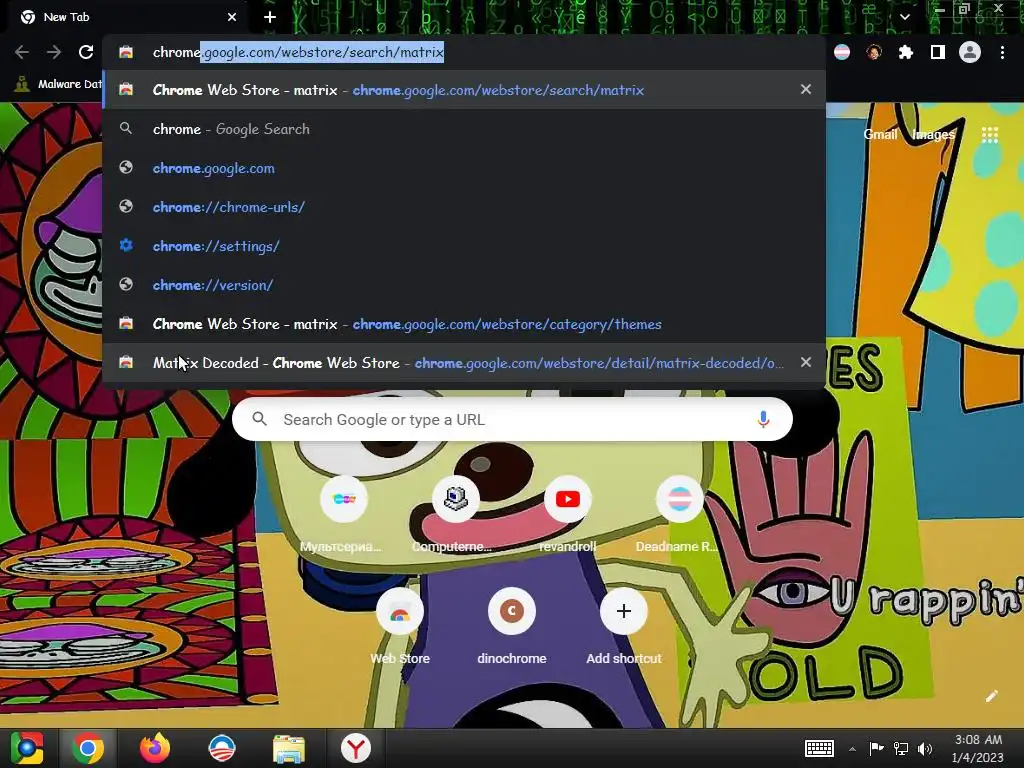Open the Google apps grid
Screen dimensions: 1024x768
(x=989, y=135)
